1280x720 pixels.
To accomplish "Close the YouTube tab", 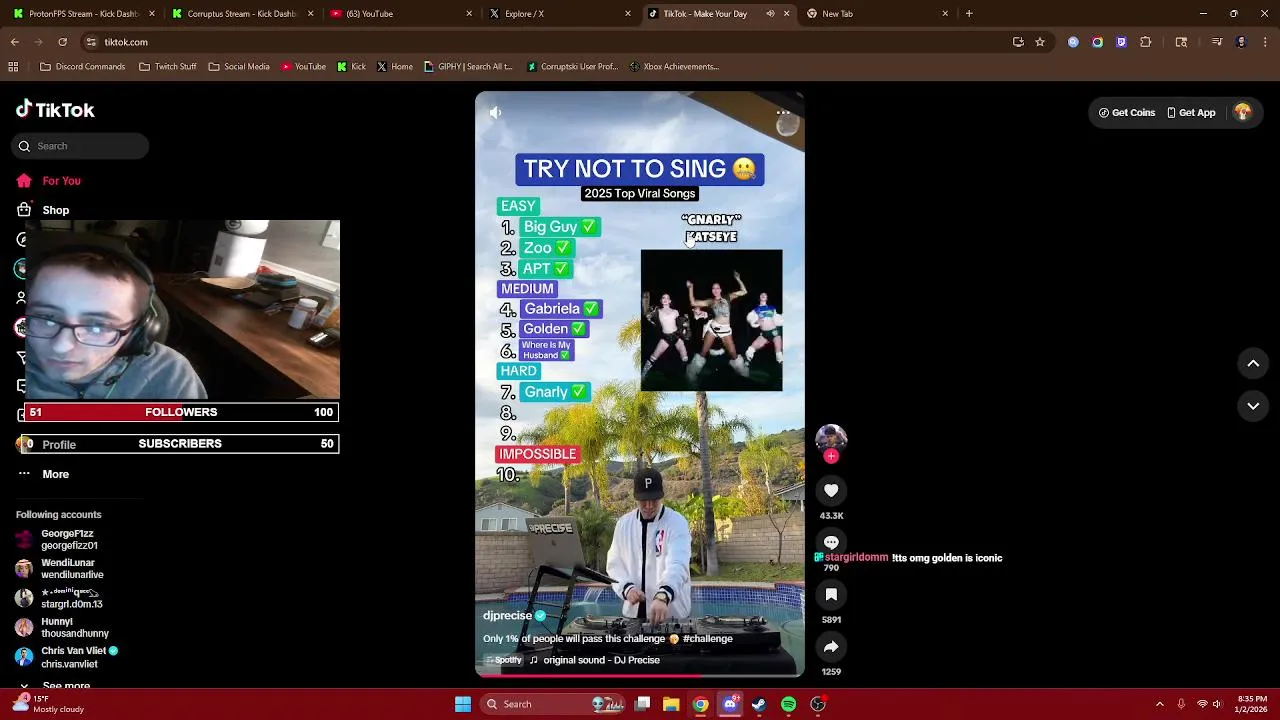I will [x=469, y=14].
